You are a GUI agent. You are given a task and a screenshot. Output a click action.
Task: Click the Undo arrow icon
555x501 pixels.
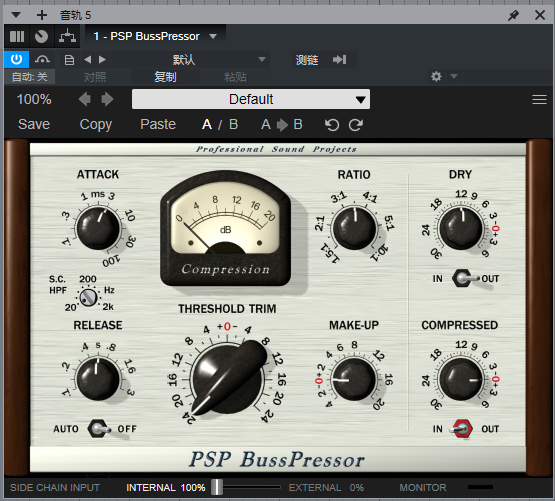coord(332,125)
